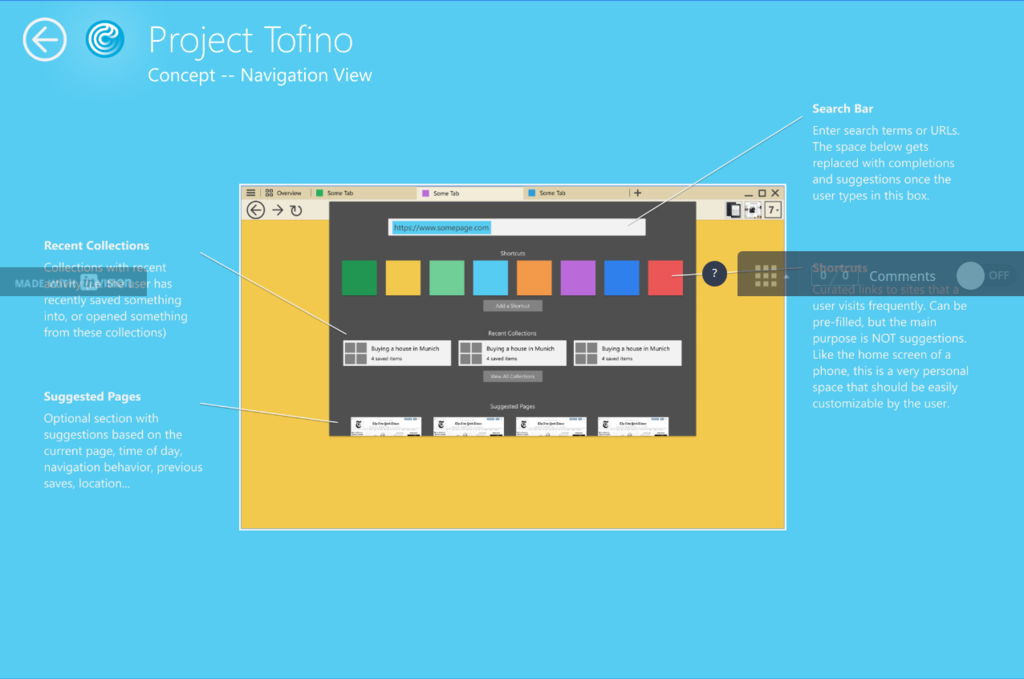Open the first suggested page thumbnail

coord(386,426)
